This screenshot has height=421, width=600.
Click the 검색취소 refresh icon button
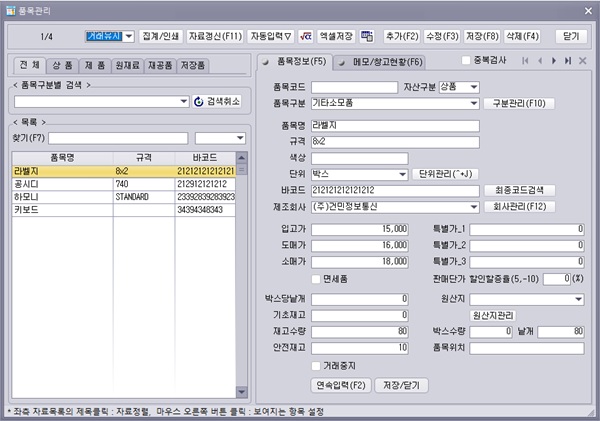[x=198, y=102]
